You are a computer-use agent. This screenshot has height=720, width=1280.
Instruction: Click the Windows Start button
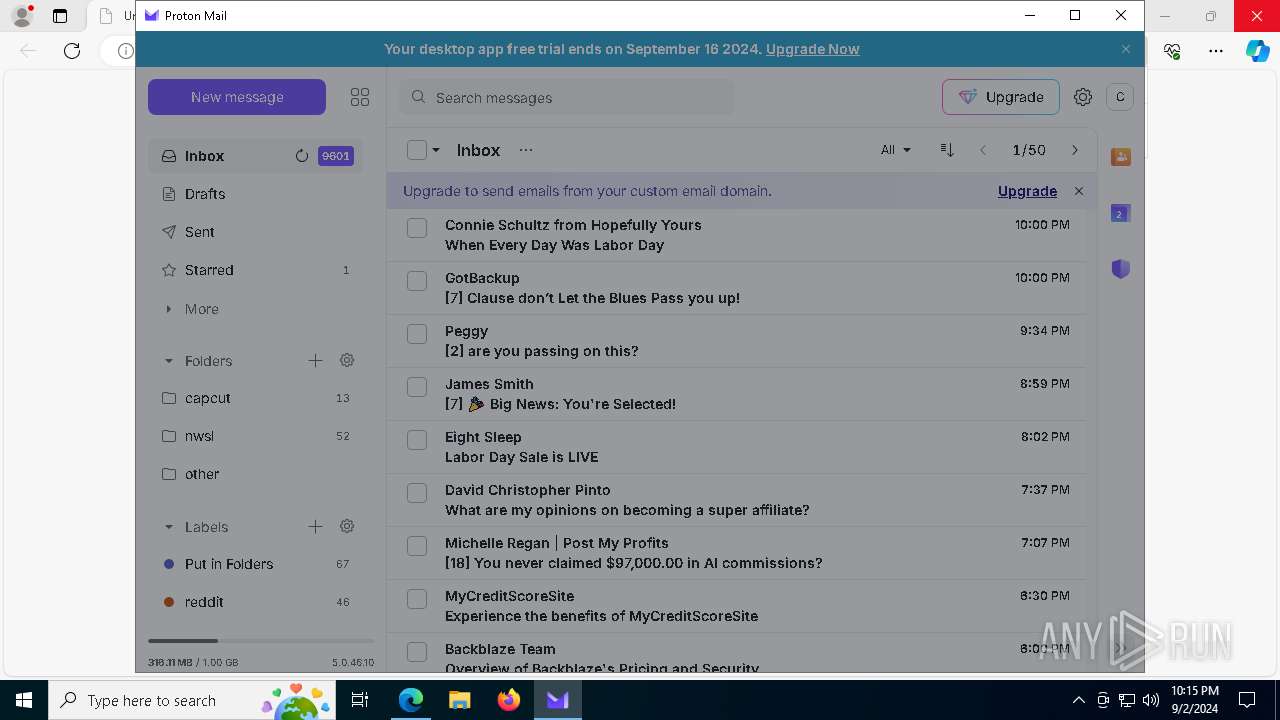[24, 700]
